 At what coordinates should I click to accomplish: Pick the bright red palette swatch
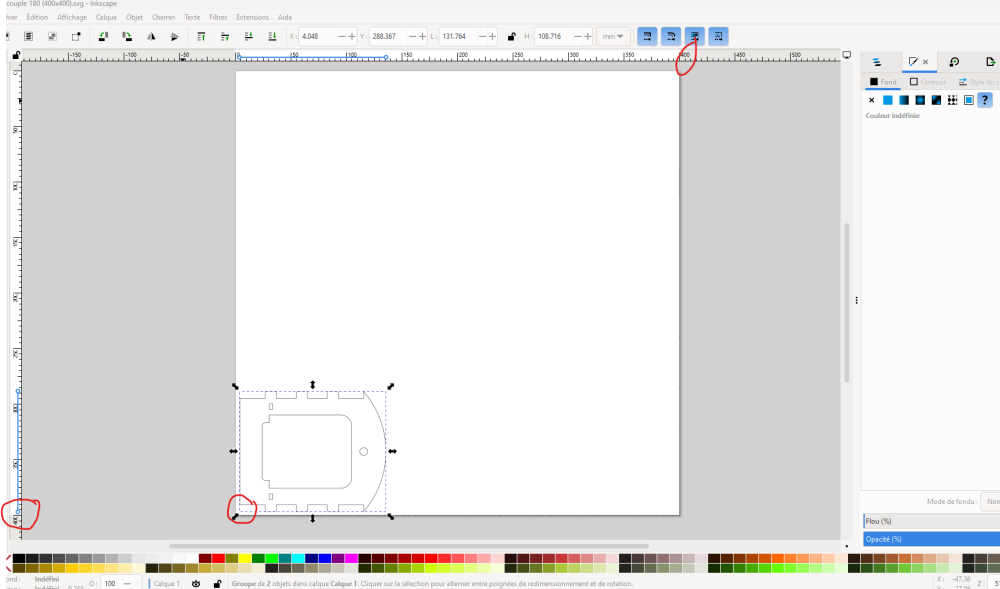(218, 558)
